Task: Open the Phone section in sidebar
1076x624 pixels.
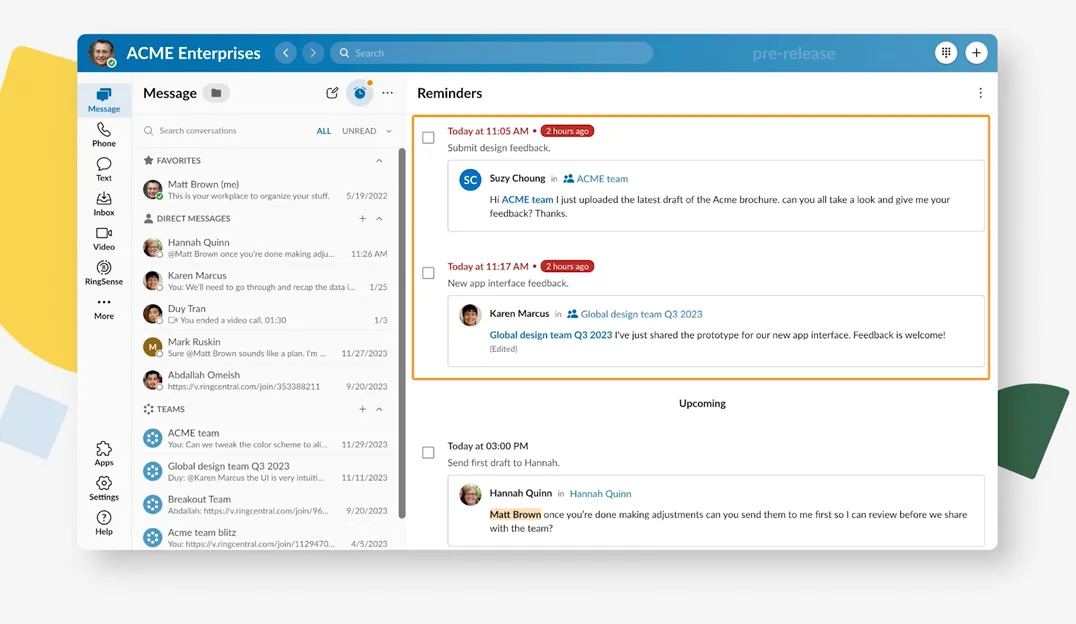Action: pyautogui.click(x=104, y=134)
